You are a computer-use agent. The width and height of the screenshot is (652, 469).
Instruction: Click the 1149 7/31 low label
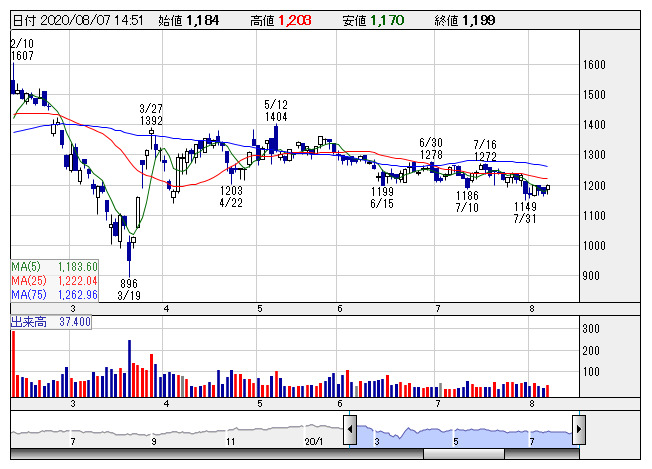tap(525, 212)
